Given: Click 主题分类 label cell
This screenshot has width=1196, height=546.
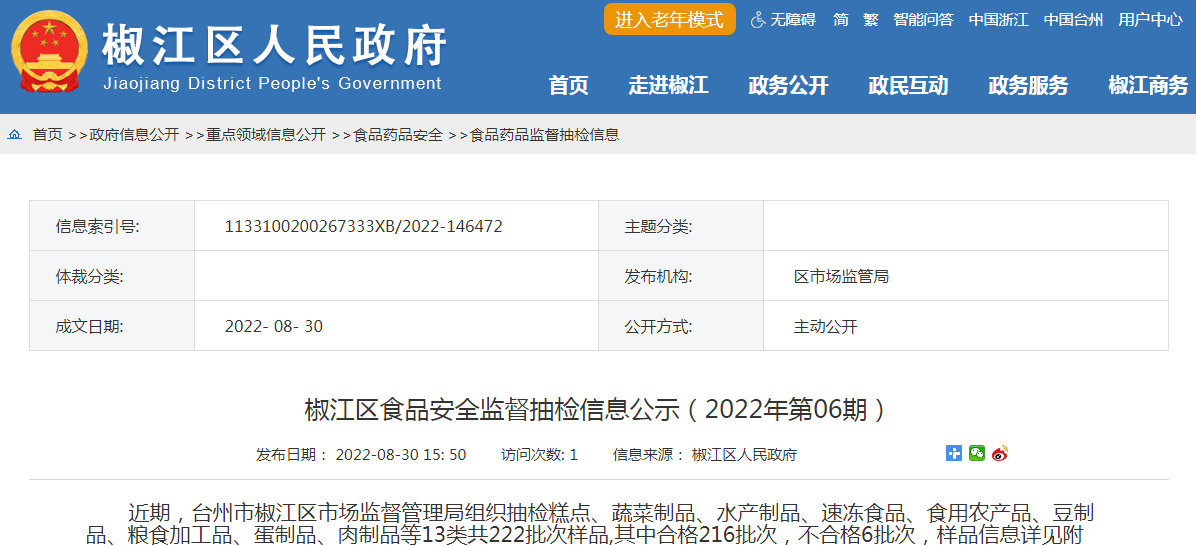Looking at the screenshot, I should (681, 226).
